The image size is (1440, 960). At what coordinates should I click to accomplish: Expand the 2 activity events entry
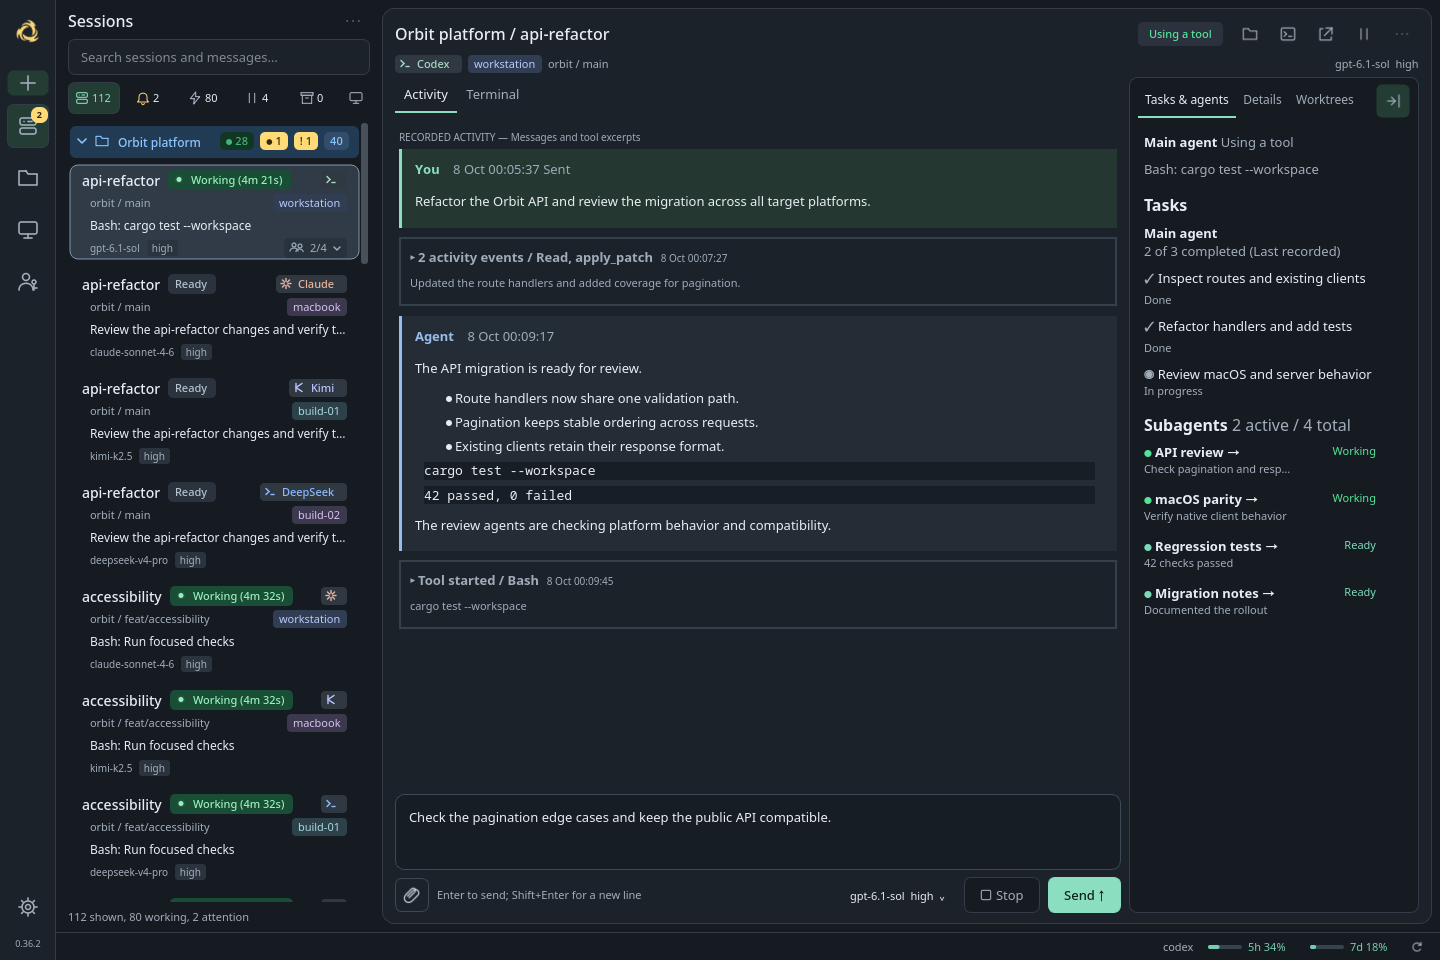tap(758, 271)
